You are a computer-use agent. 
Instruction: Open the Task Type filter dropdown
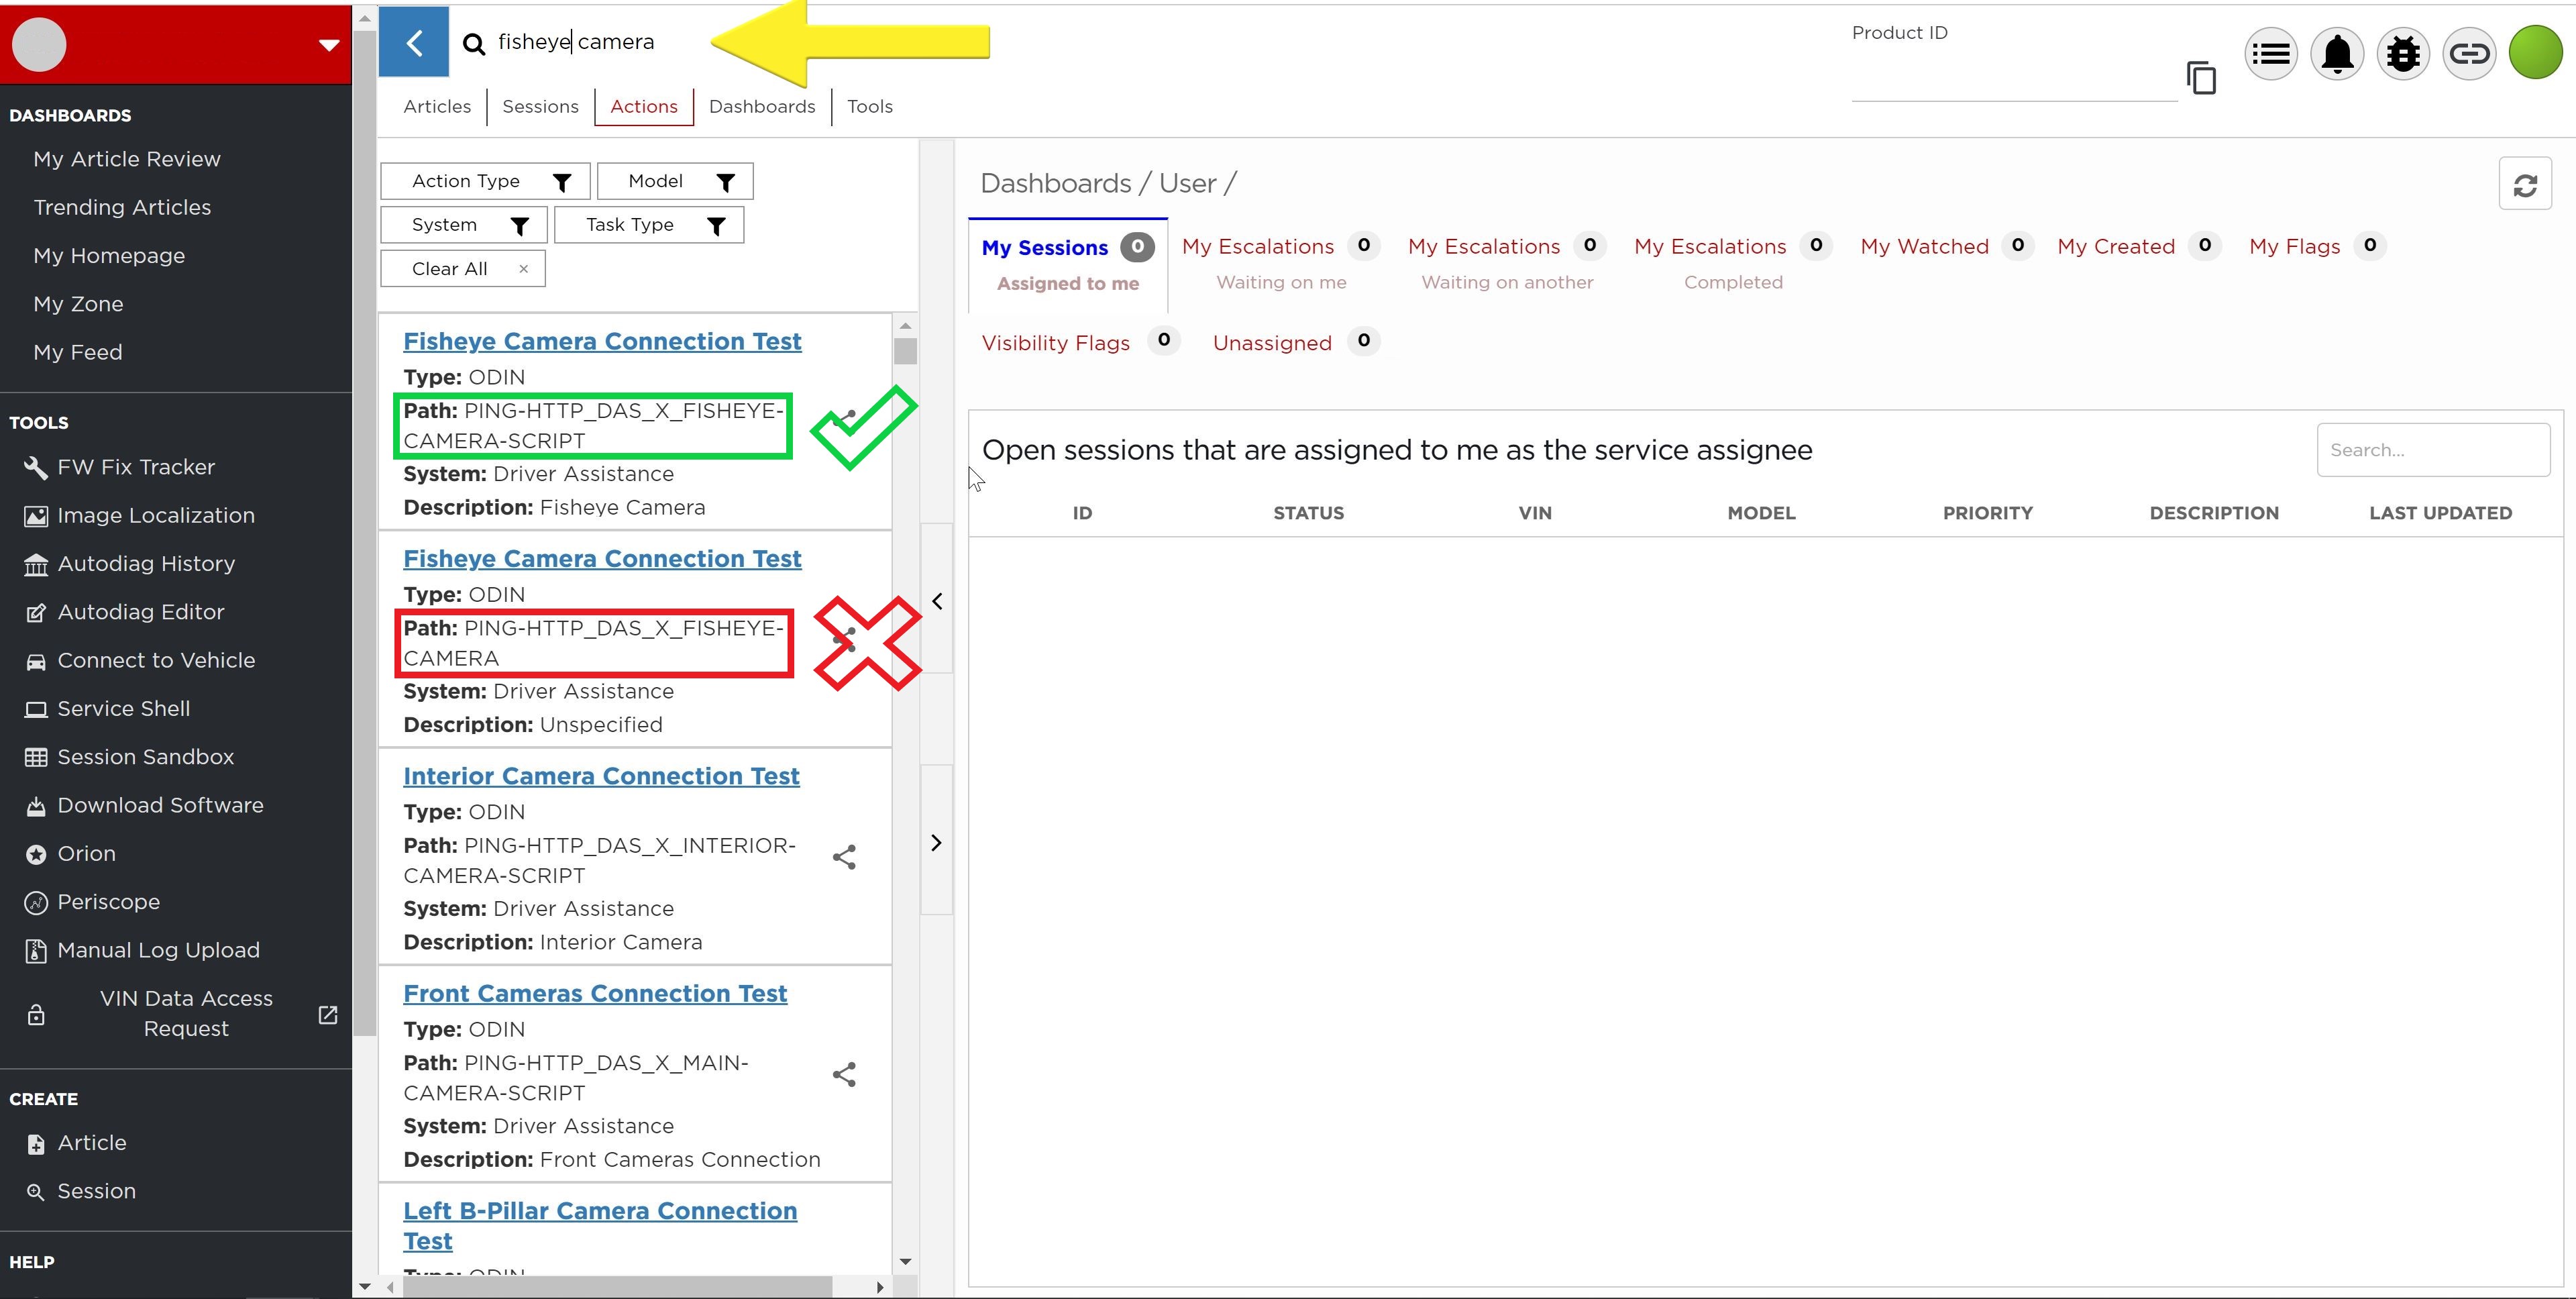tap(649, 225)
